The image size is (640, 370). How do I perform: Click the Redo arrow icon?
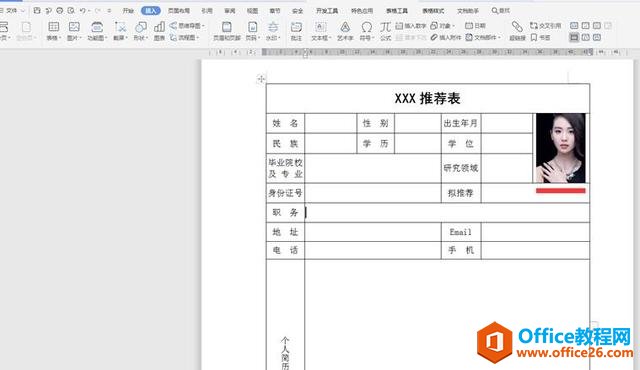click(x=98, y=11)
